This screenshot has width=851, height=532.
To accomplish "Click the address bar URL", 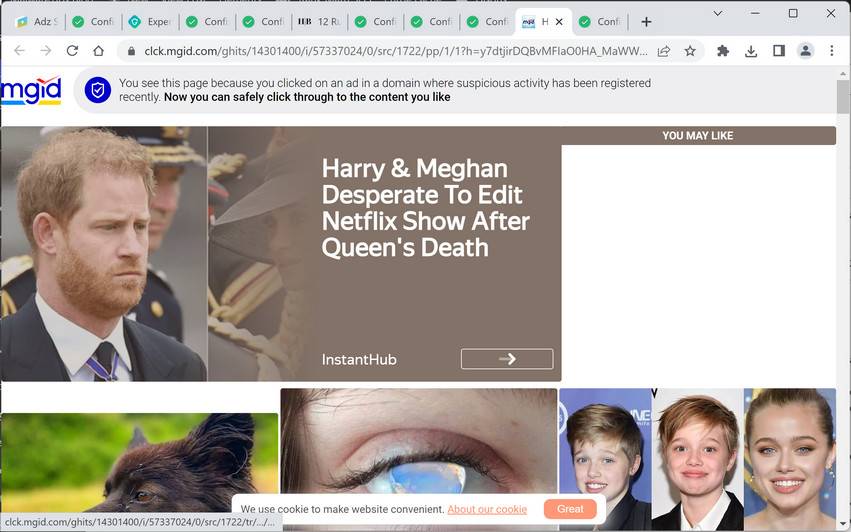I will [x=396, y=51].
